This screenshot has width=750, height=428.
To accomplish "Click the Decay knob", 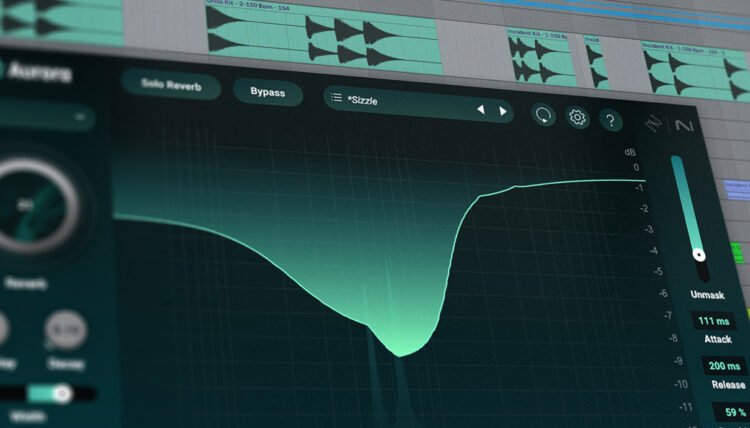I will [x=65, y=329].
